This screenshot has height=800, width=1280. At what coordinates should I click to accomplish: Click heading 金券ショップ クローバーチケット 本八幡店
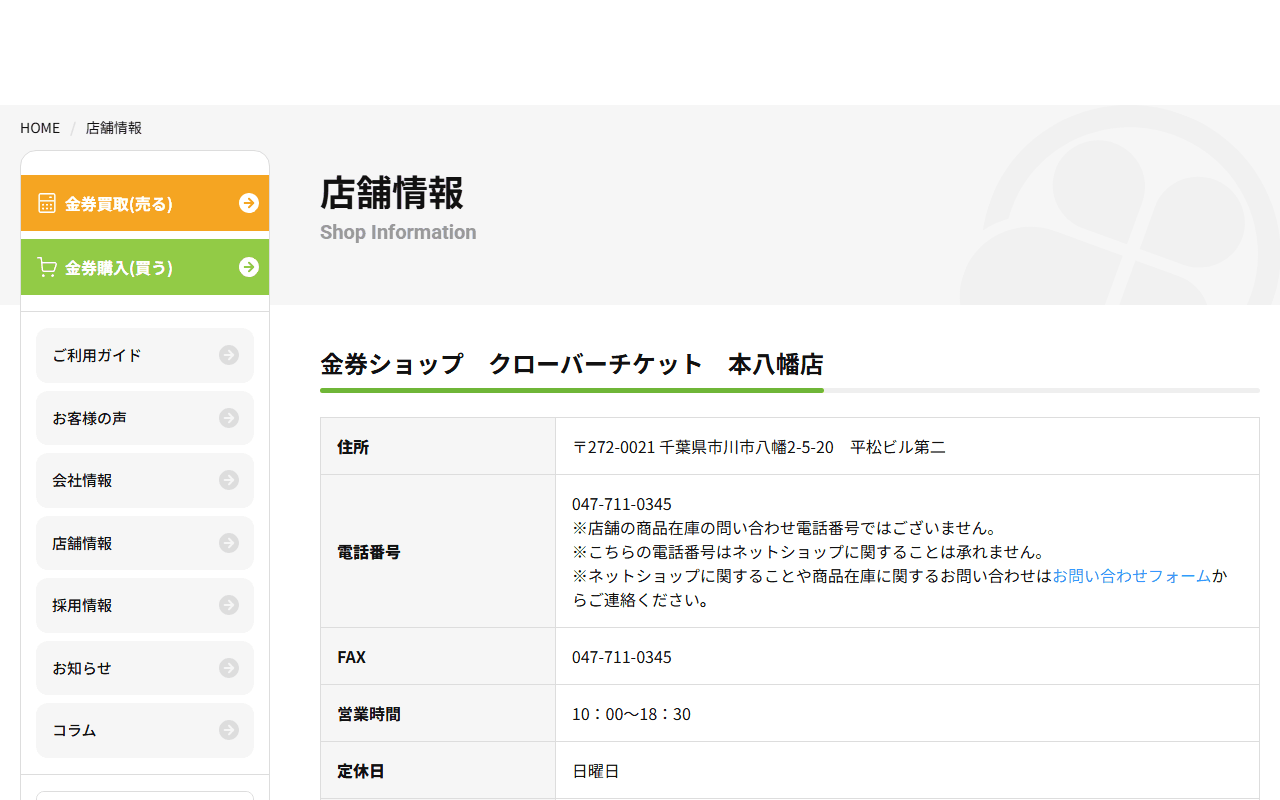(x=572, y=364)
